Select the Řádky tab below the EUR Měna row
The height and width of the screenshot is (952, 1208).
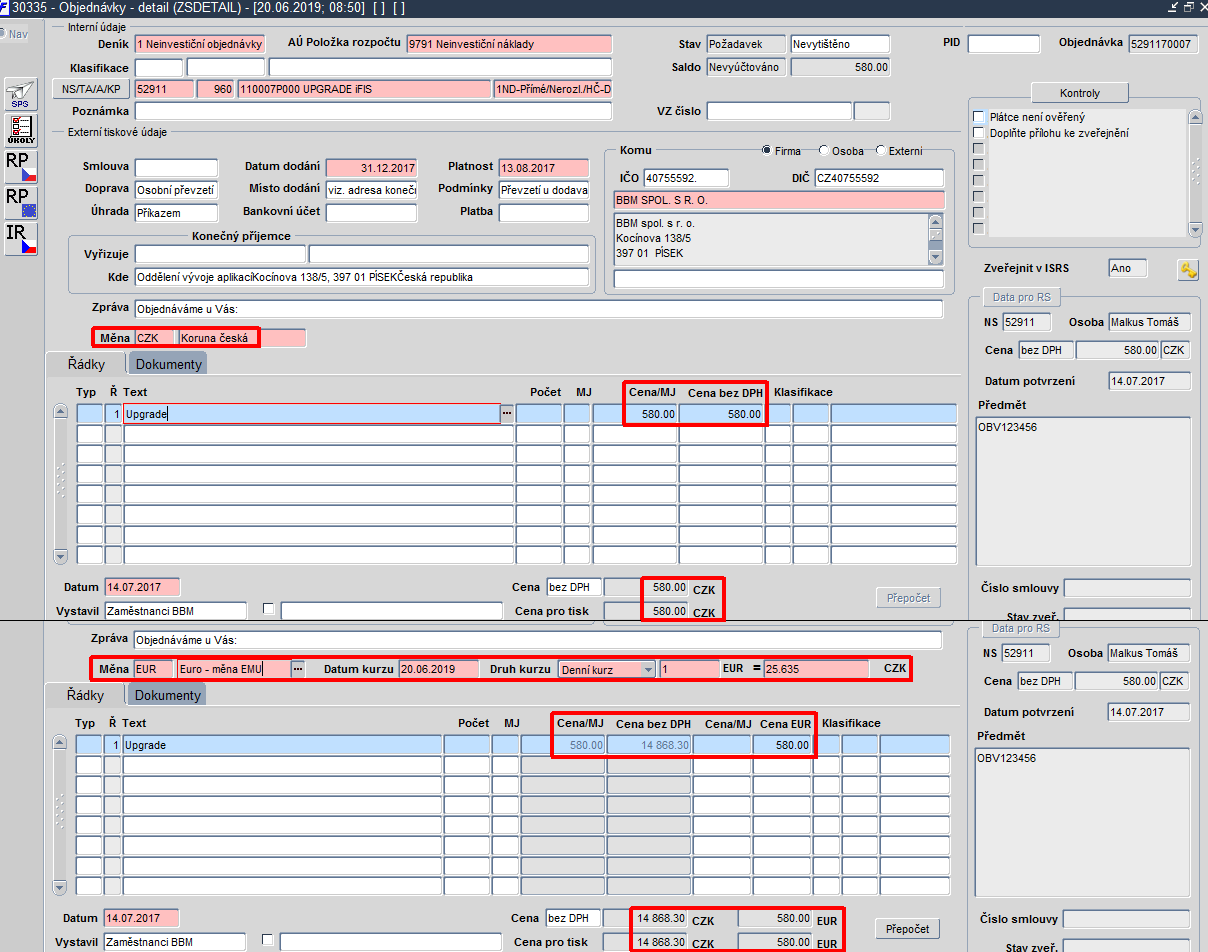click(86, 695)
